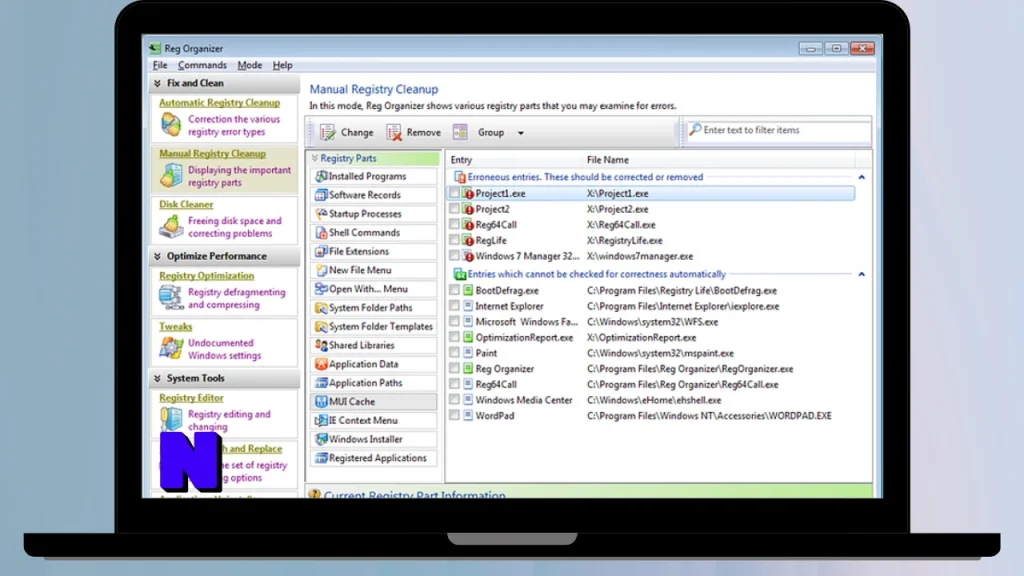Tick the Internet Explorer entry checkbox
The height and width of the screenshot is (576, 1024).
coord(454,306)
